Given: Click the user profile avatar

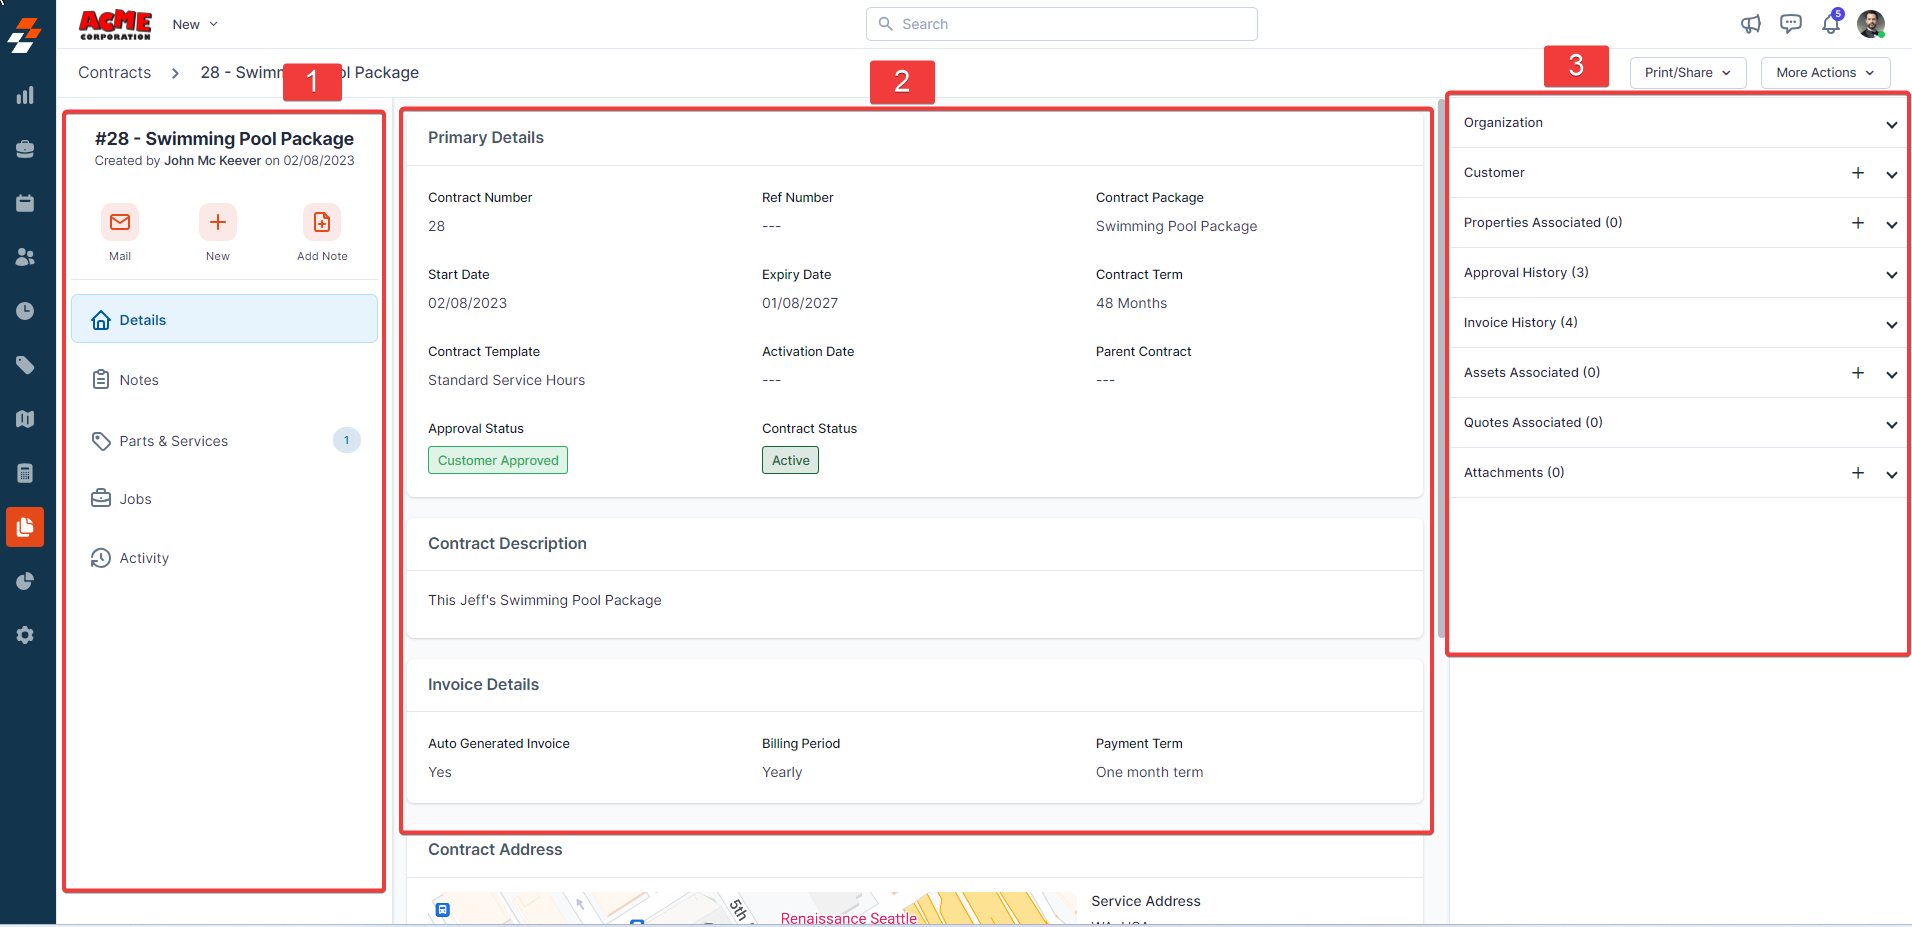Looking at the screenshot, I should (x=1870, y=24).
